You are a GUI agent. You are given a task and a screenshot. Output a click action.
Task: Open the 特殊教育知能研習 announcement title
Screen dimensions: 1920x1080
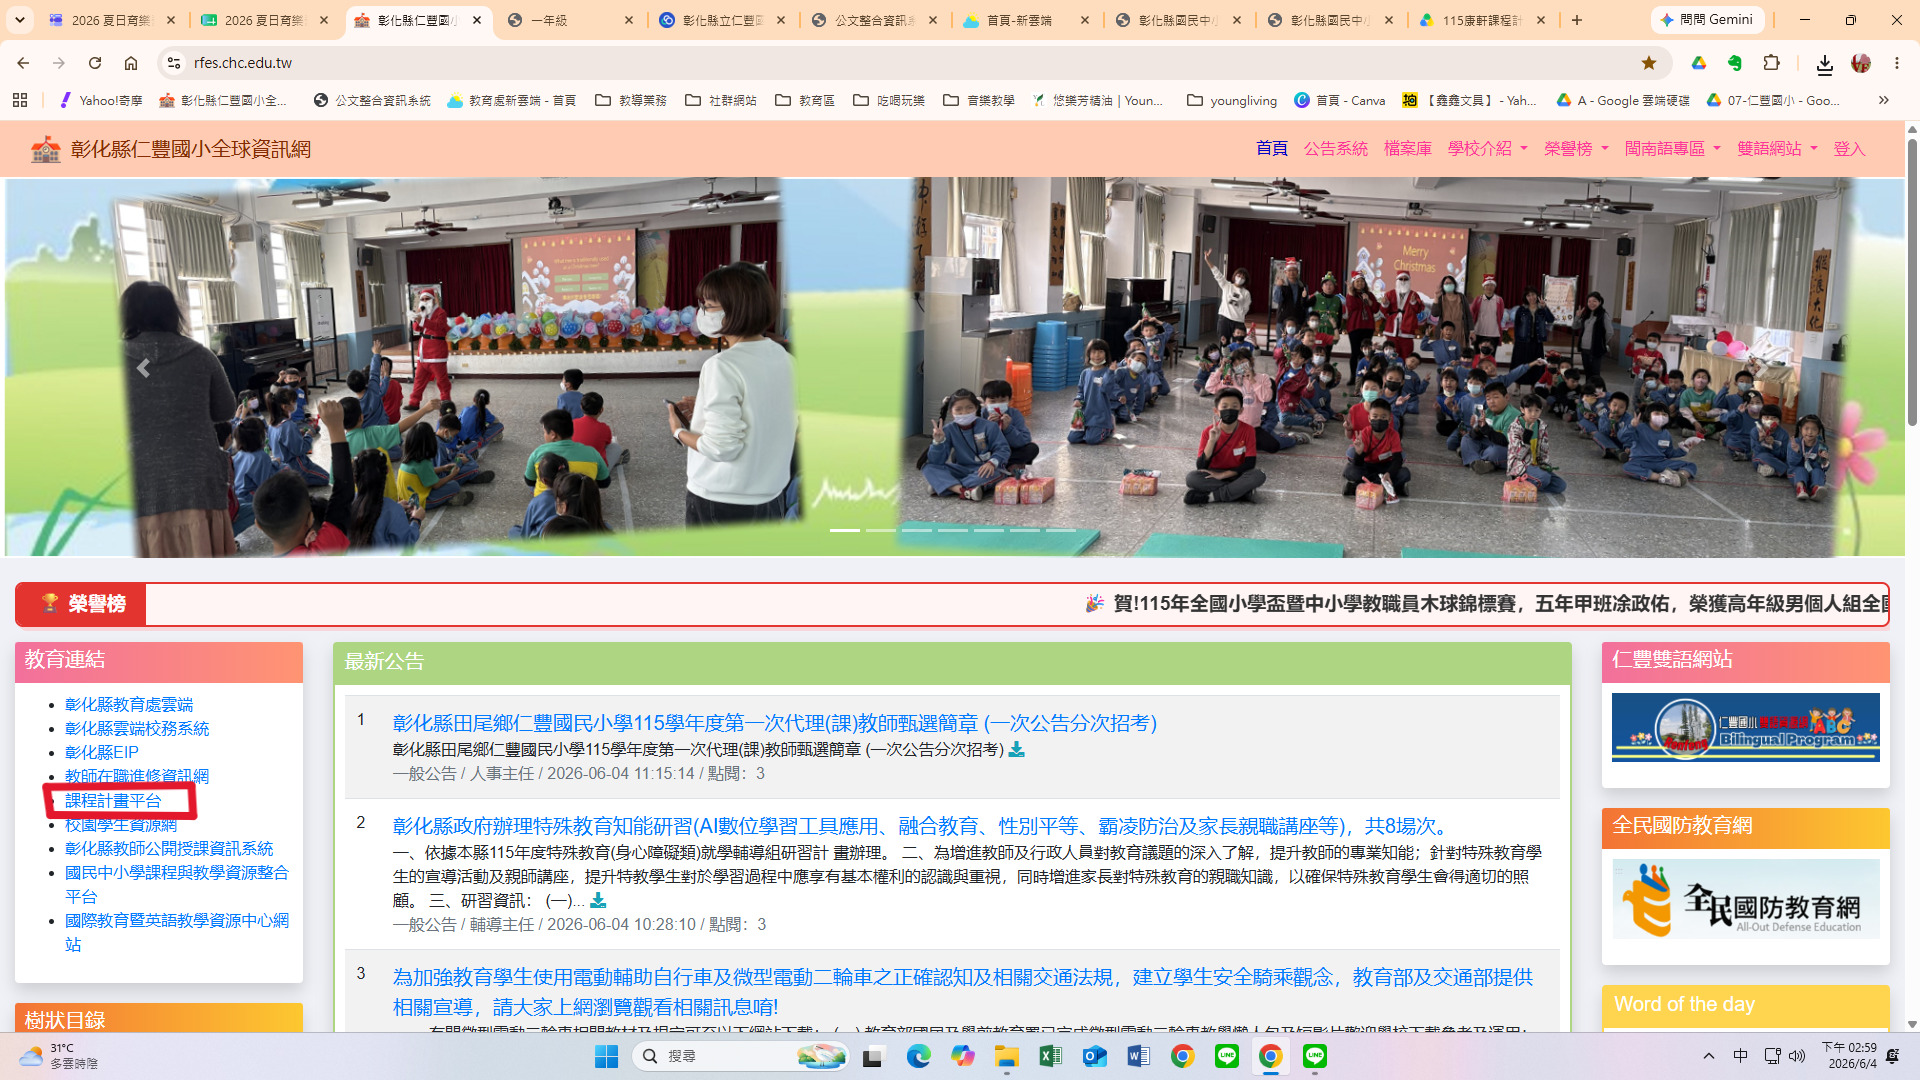[922, 826]
